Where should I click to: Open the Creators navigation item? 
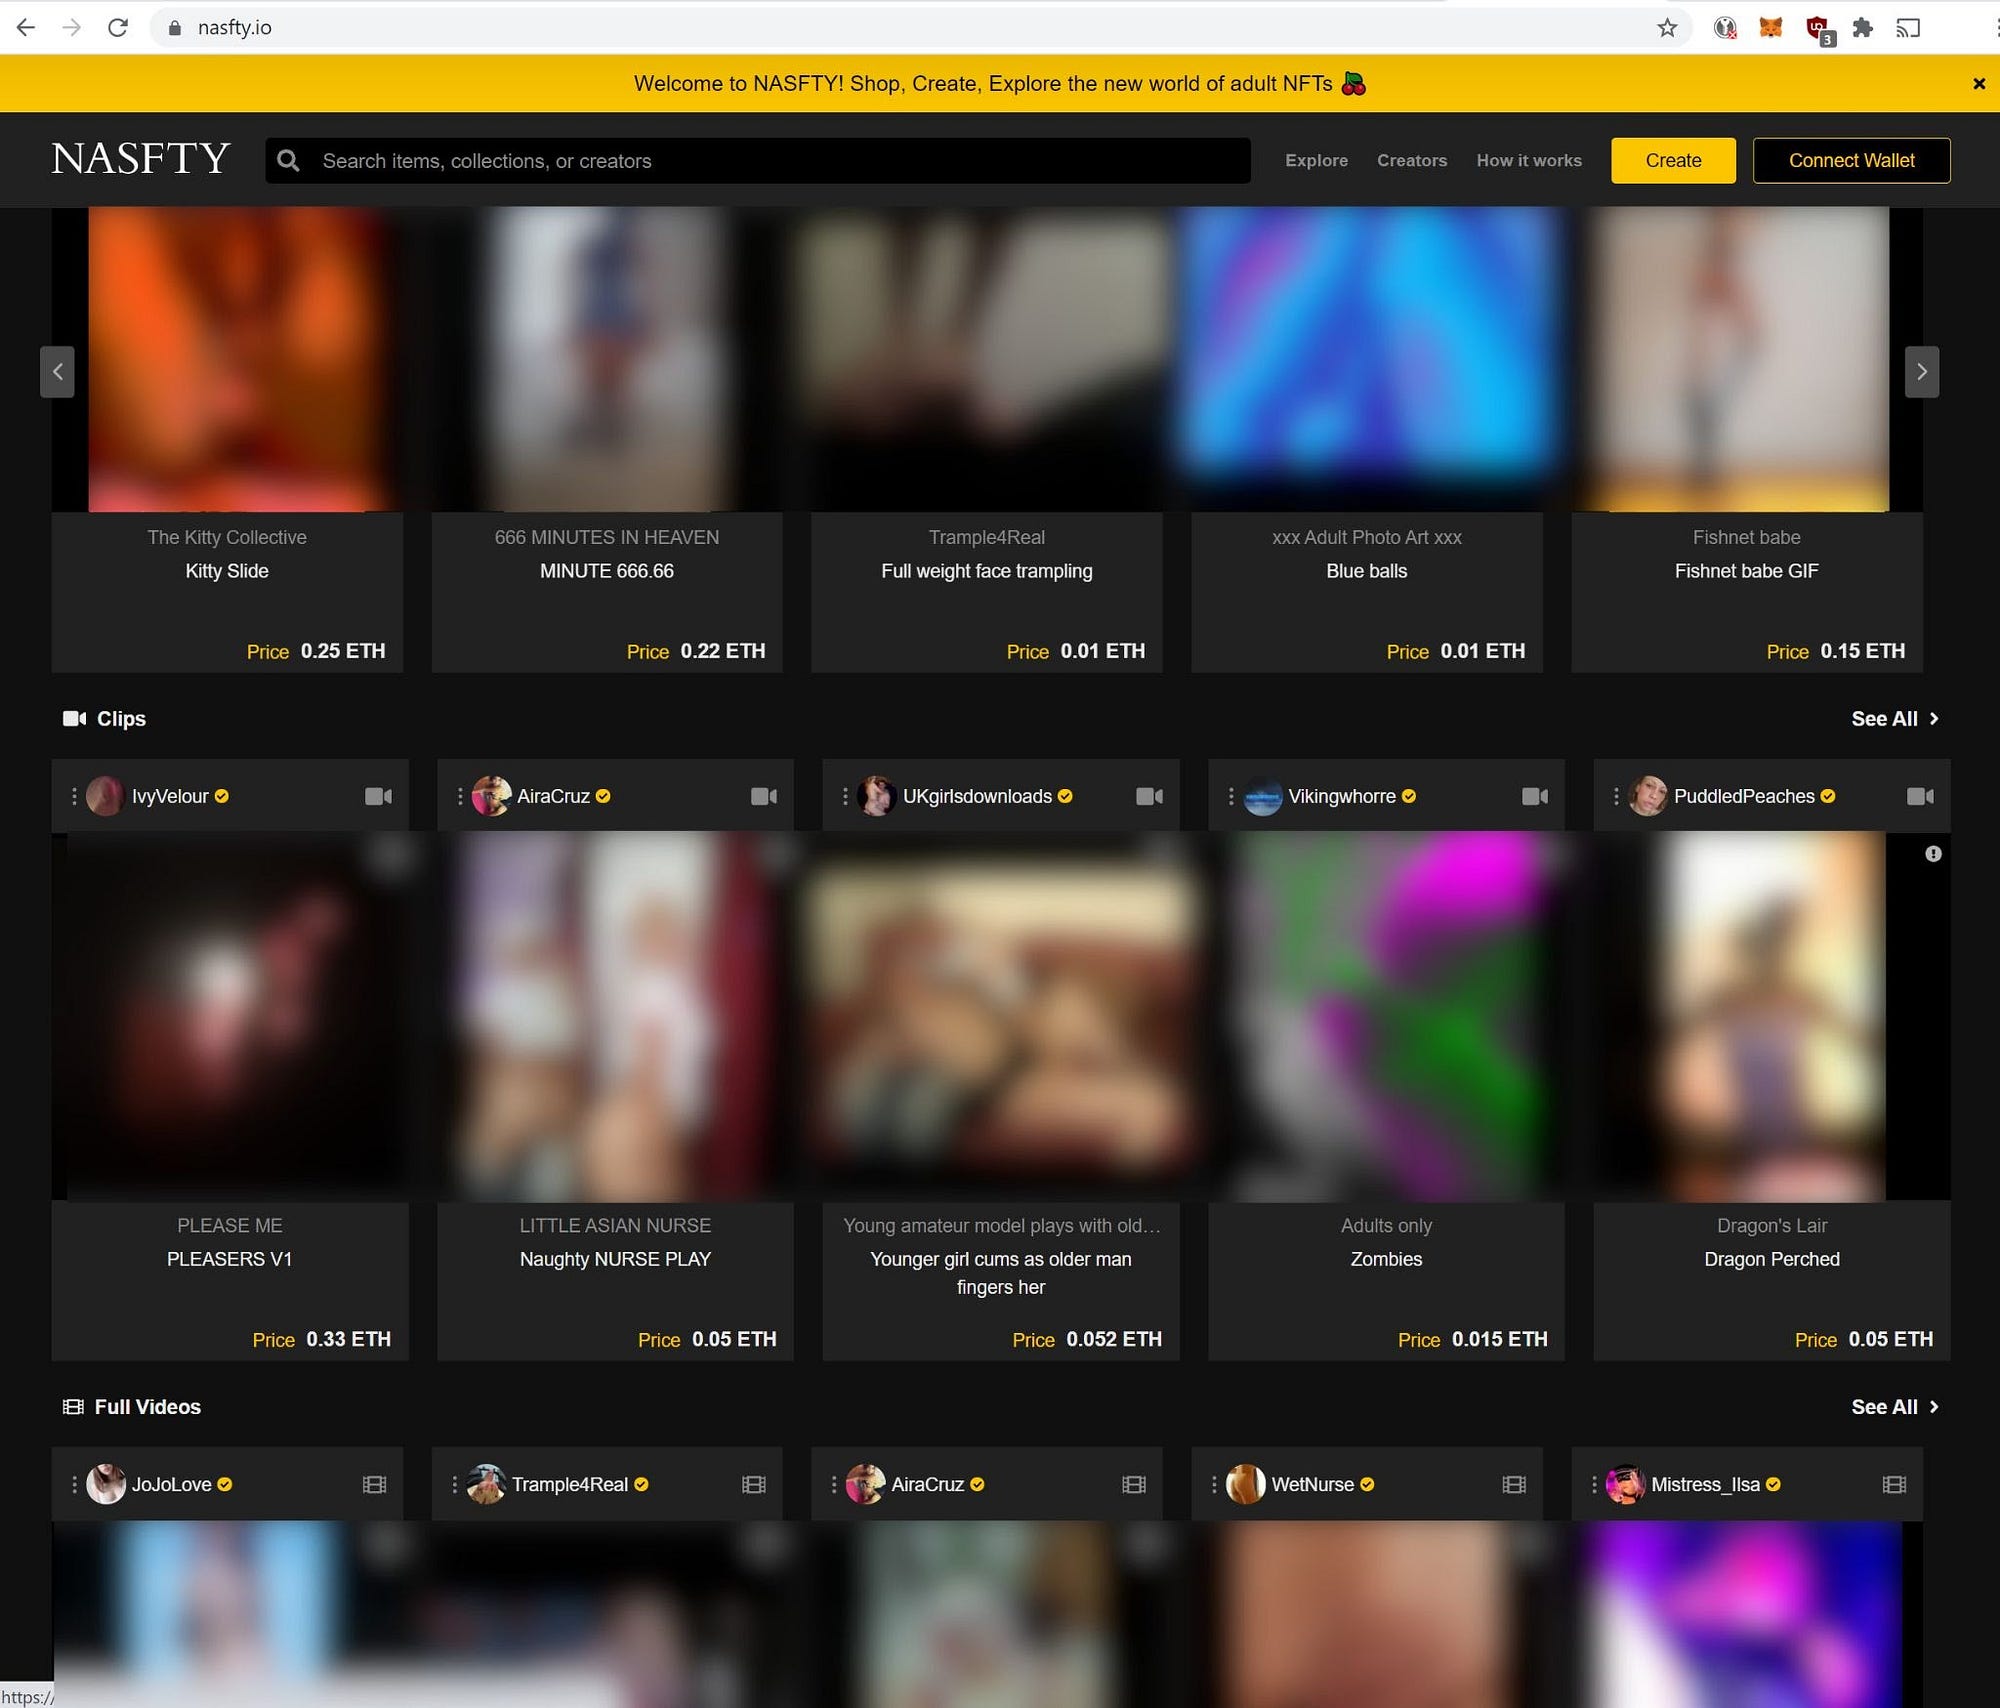[1411, 160]
